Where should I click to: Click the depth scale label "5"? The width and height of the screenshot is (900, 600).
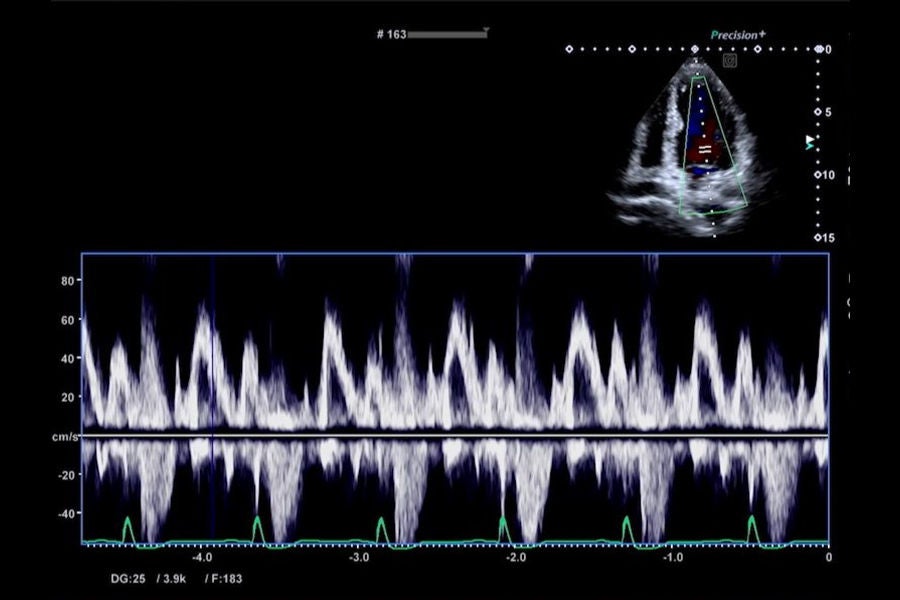[828, 113]
